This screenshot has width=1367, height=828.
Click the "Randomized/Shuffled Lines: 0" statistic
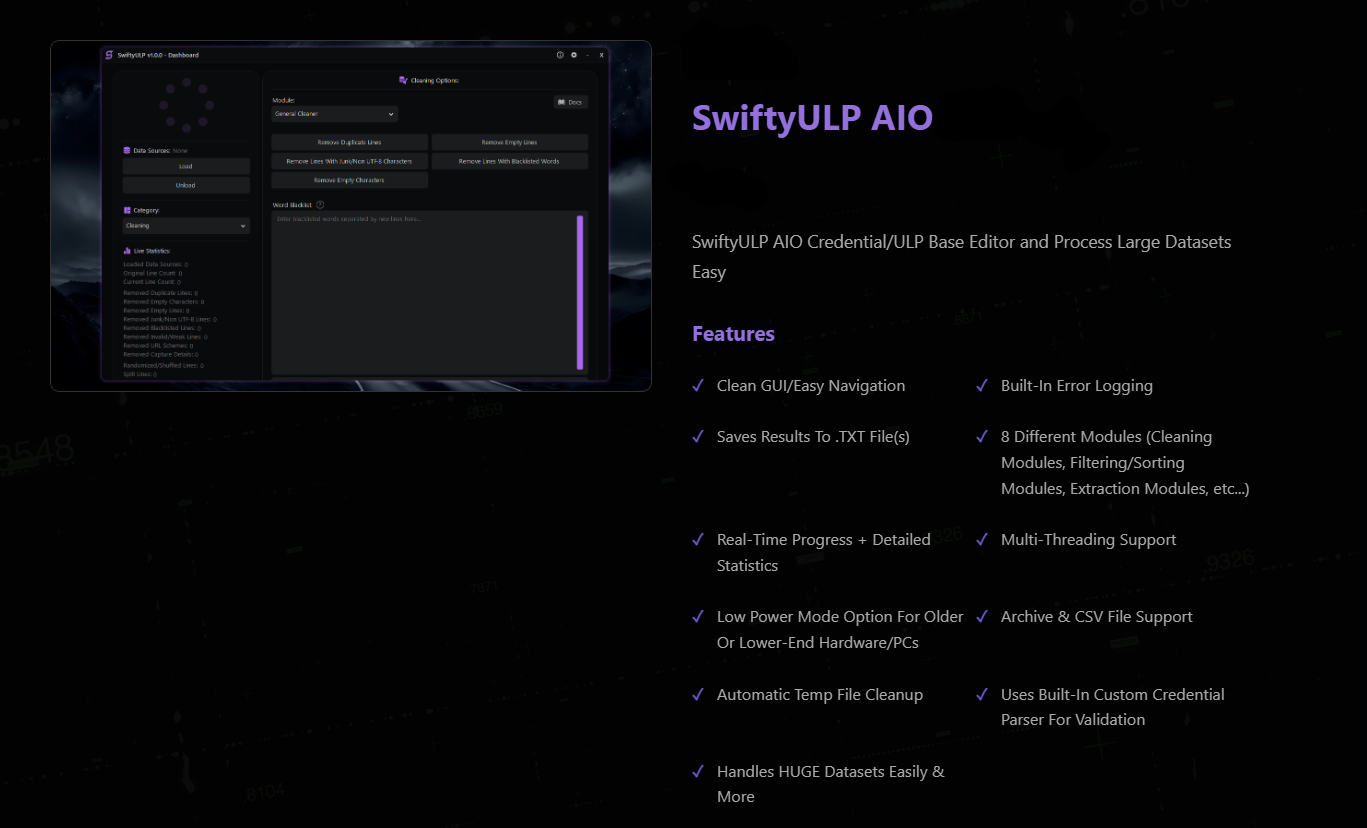(x=163, y=365)
